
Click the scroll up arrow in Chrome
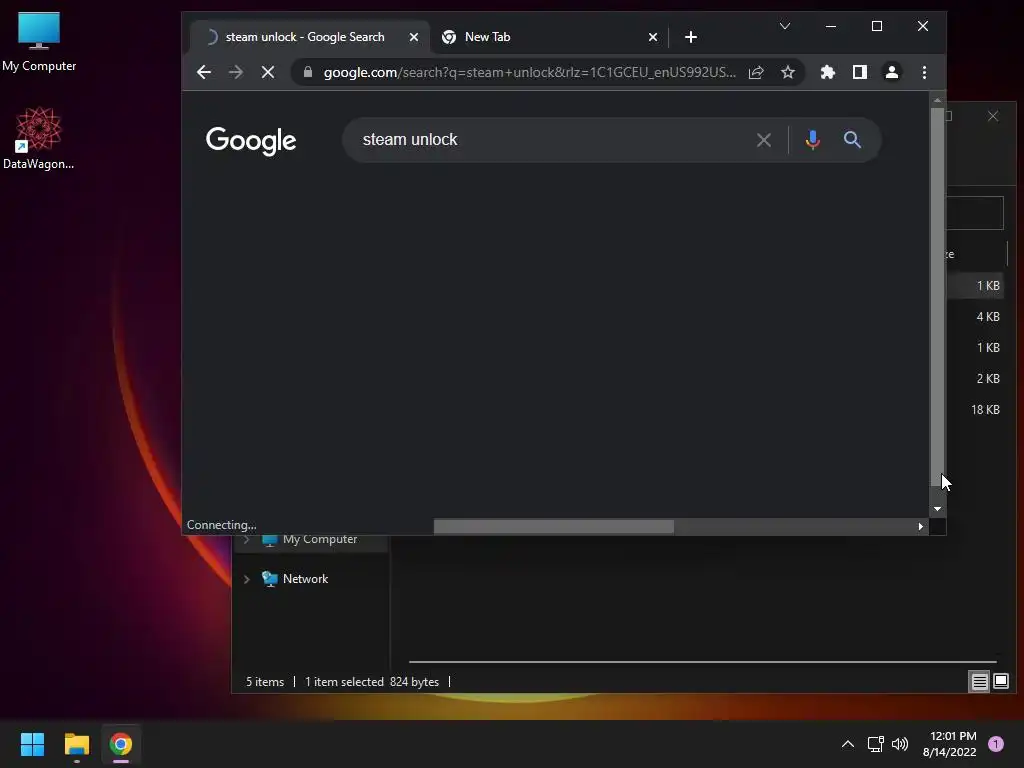click(937, 100)
